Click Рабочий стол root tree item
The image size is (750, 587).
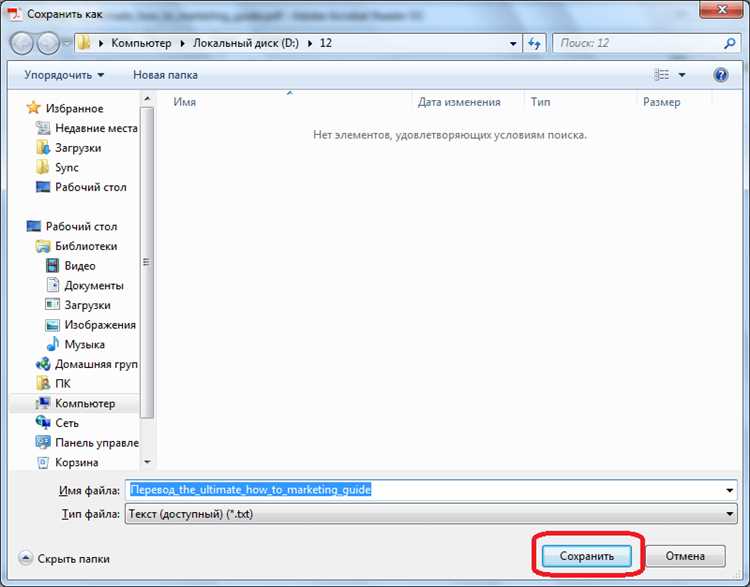81,226
